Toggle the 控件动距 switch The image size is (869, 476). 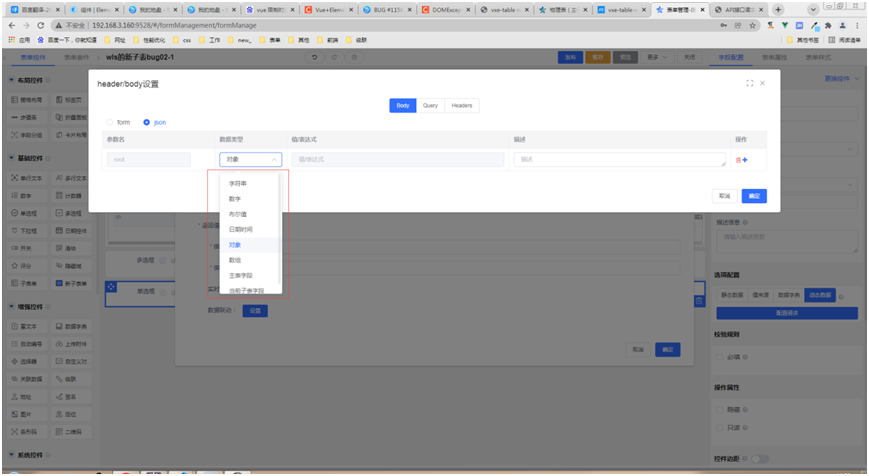[x=759, y=458]
